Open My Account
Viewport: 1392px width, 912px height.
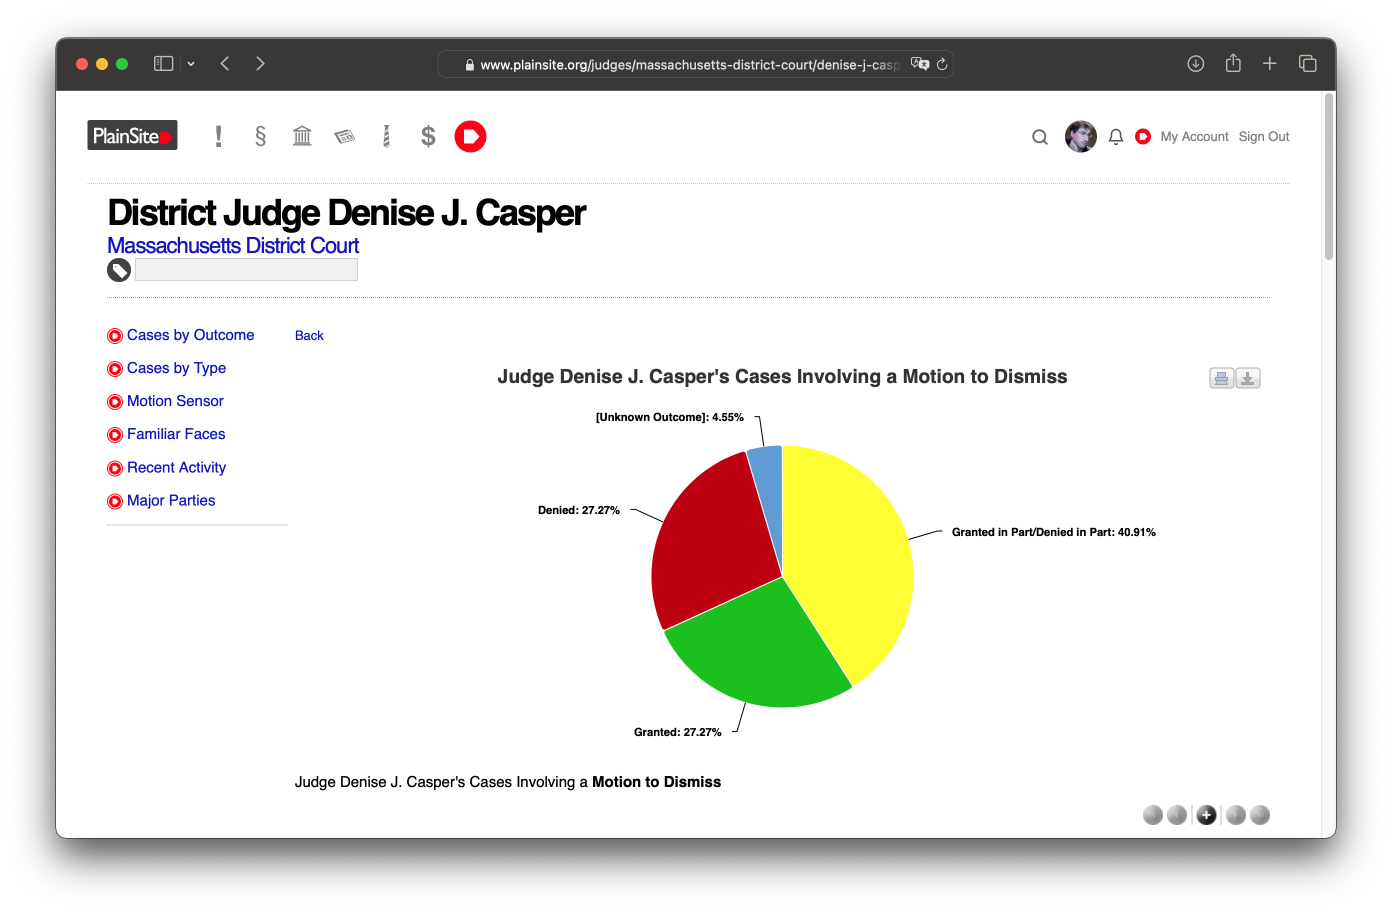pyautogui.click(x=1194, y=137)
